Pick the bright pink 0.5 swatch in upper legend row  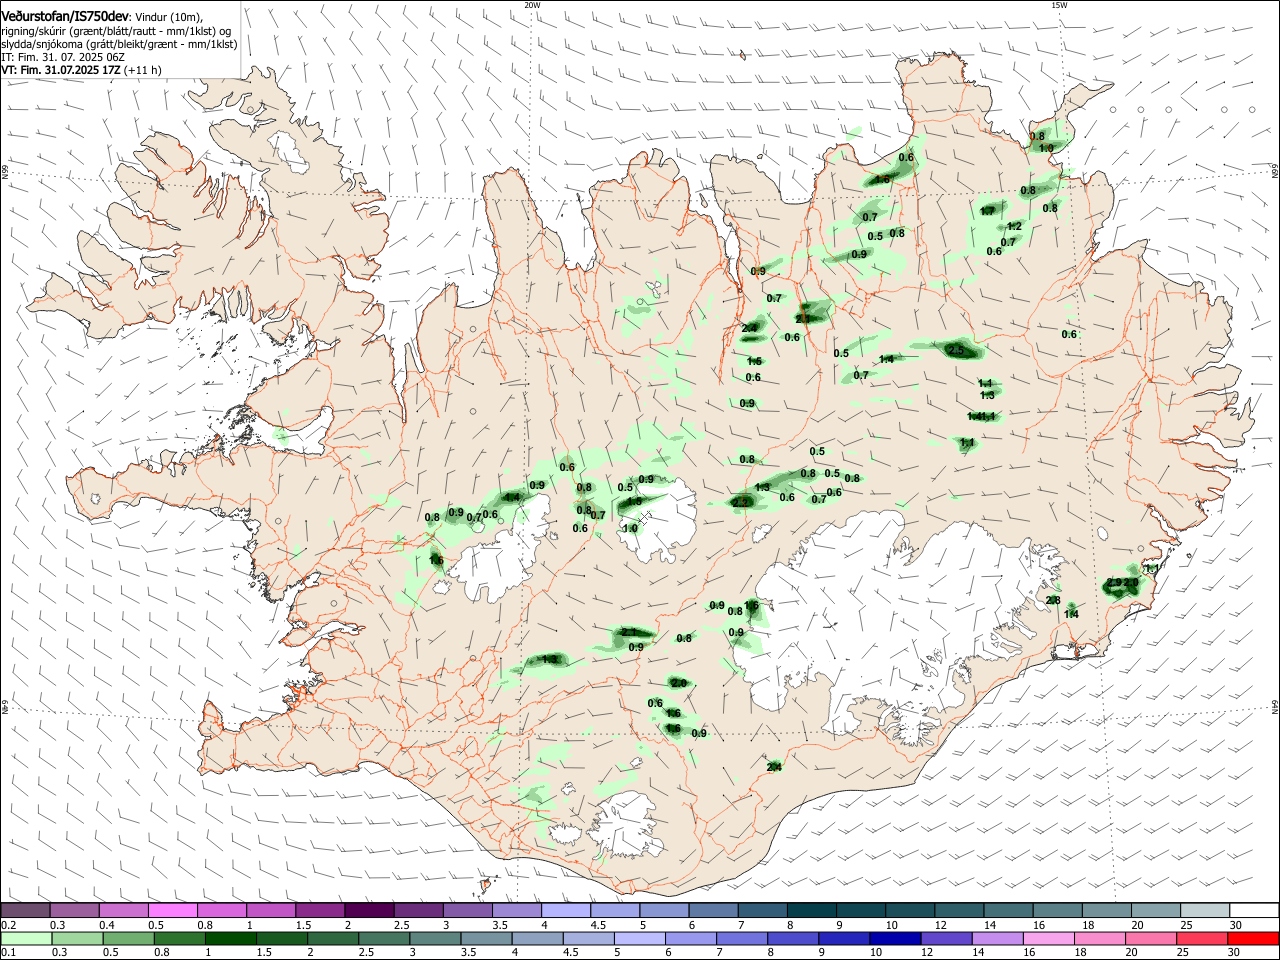pyautogui.click(x=173, y=911)
